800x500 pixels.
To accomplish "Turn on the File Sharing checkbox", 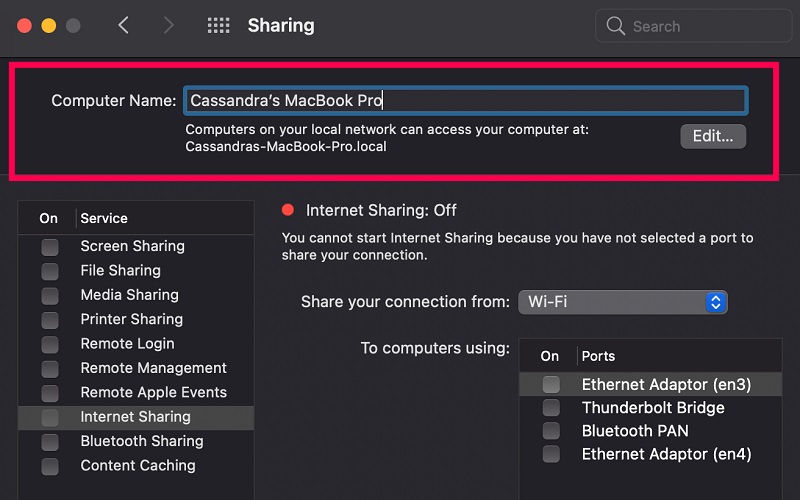I will [x=49, y=271].
